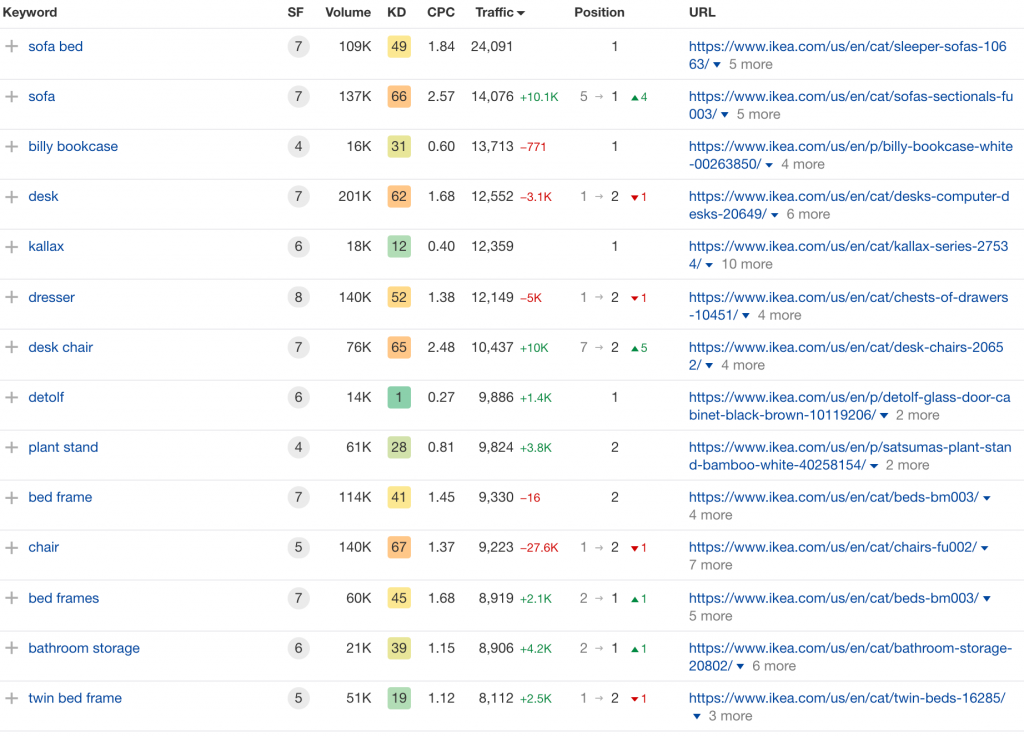Viewport: 1024px width, 736px height.
Task: Open the desk chair keyword link
Action: pos(61,347)
